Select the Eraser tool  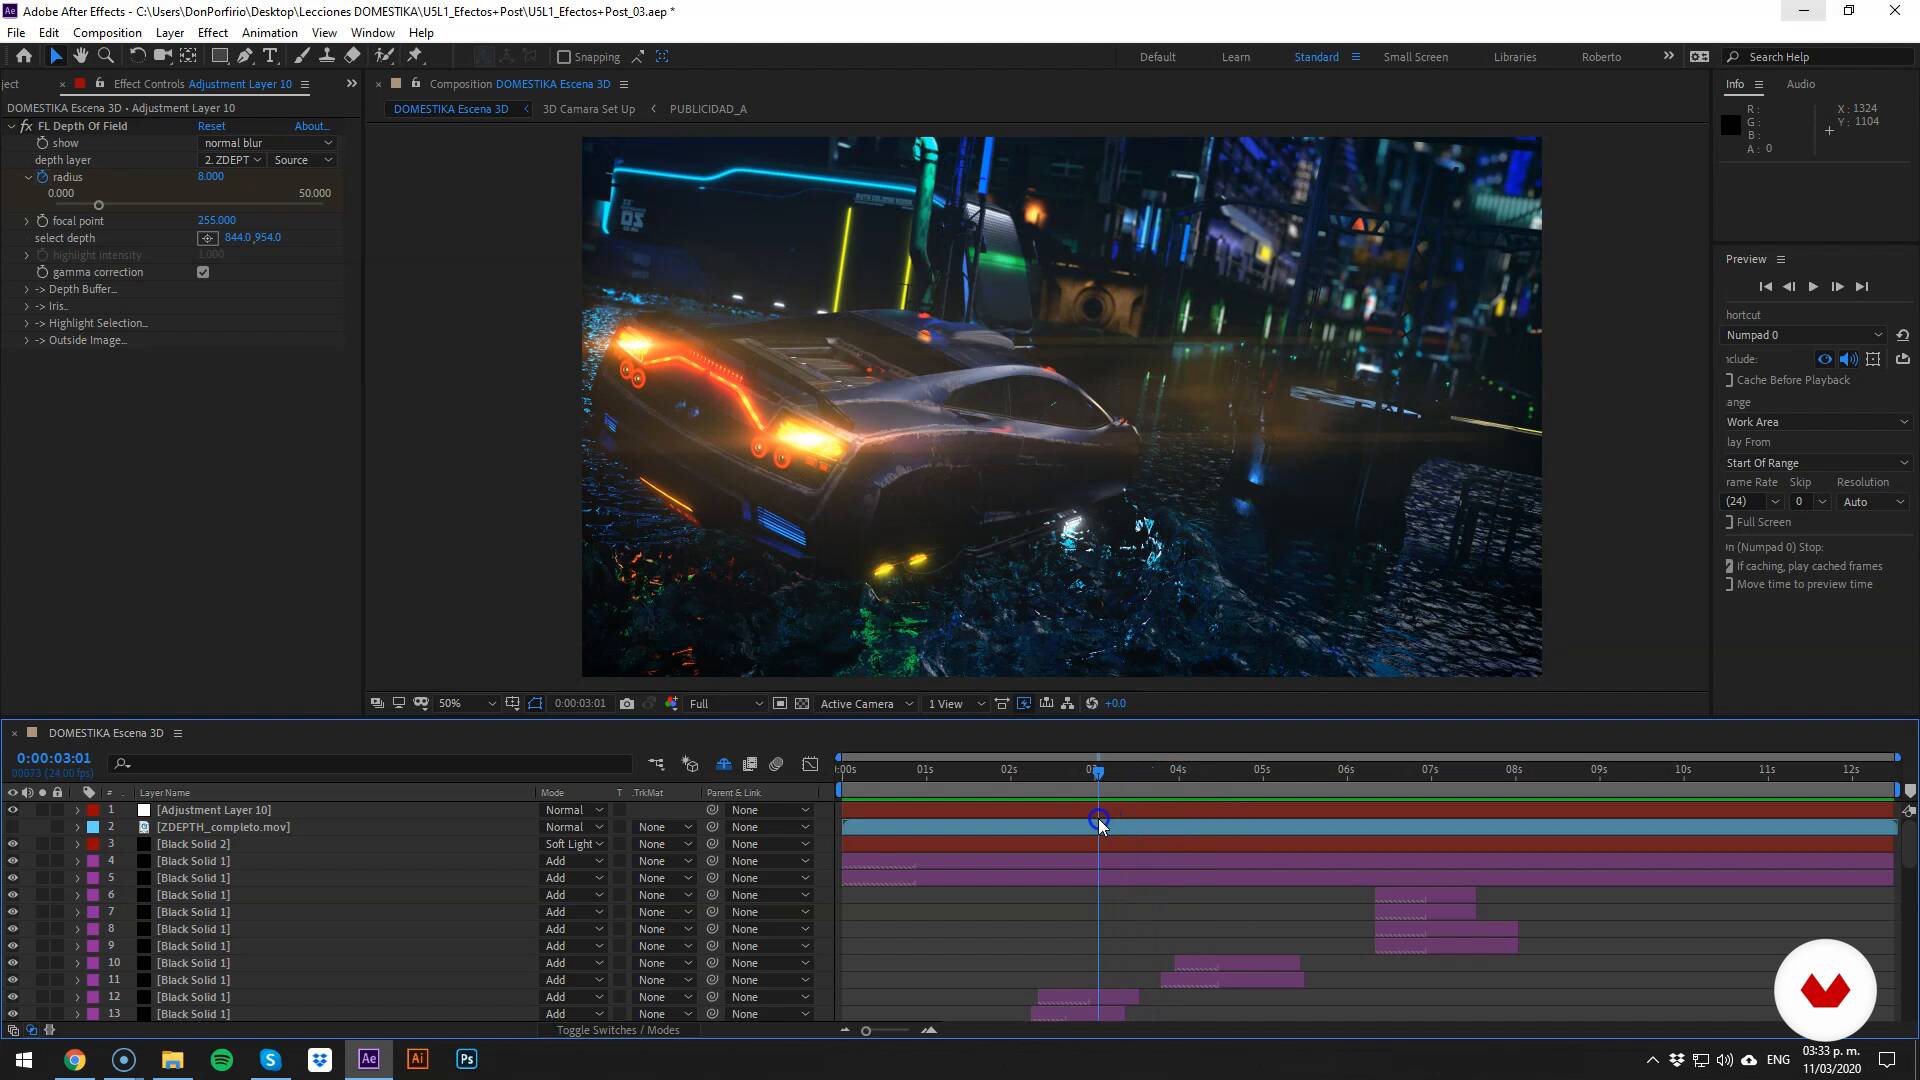pyautogui.click(x=352, y=56)
